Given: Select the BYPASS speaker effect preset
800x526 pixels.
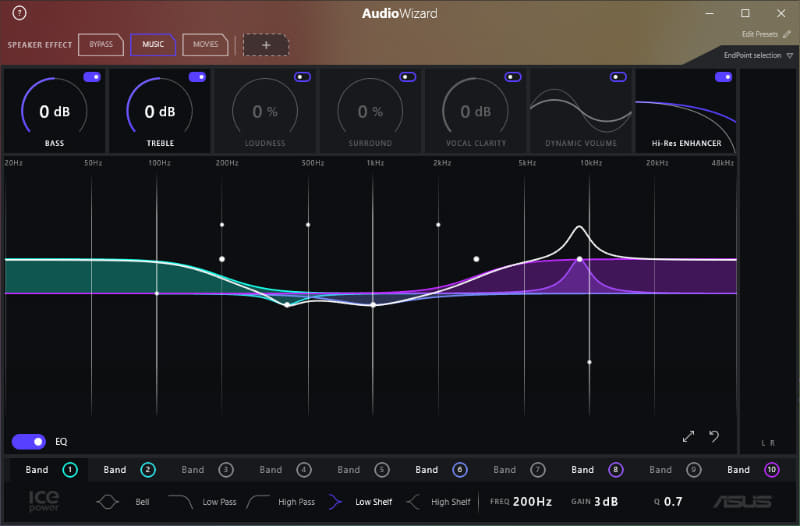Looking at the screenshot, I should (x=101, y=44).
